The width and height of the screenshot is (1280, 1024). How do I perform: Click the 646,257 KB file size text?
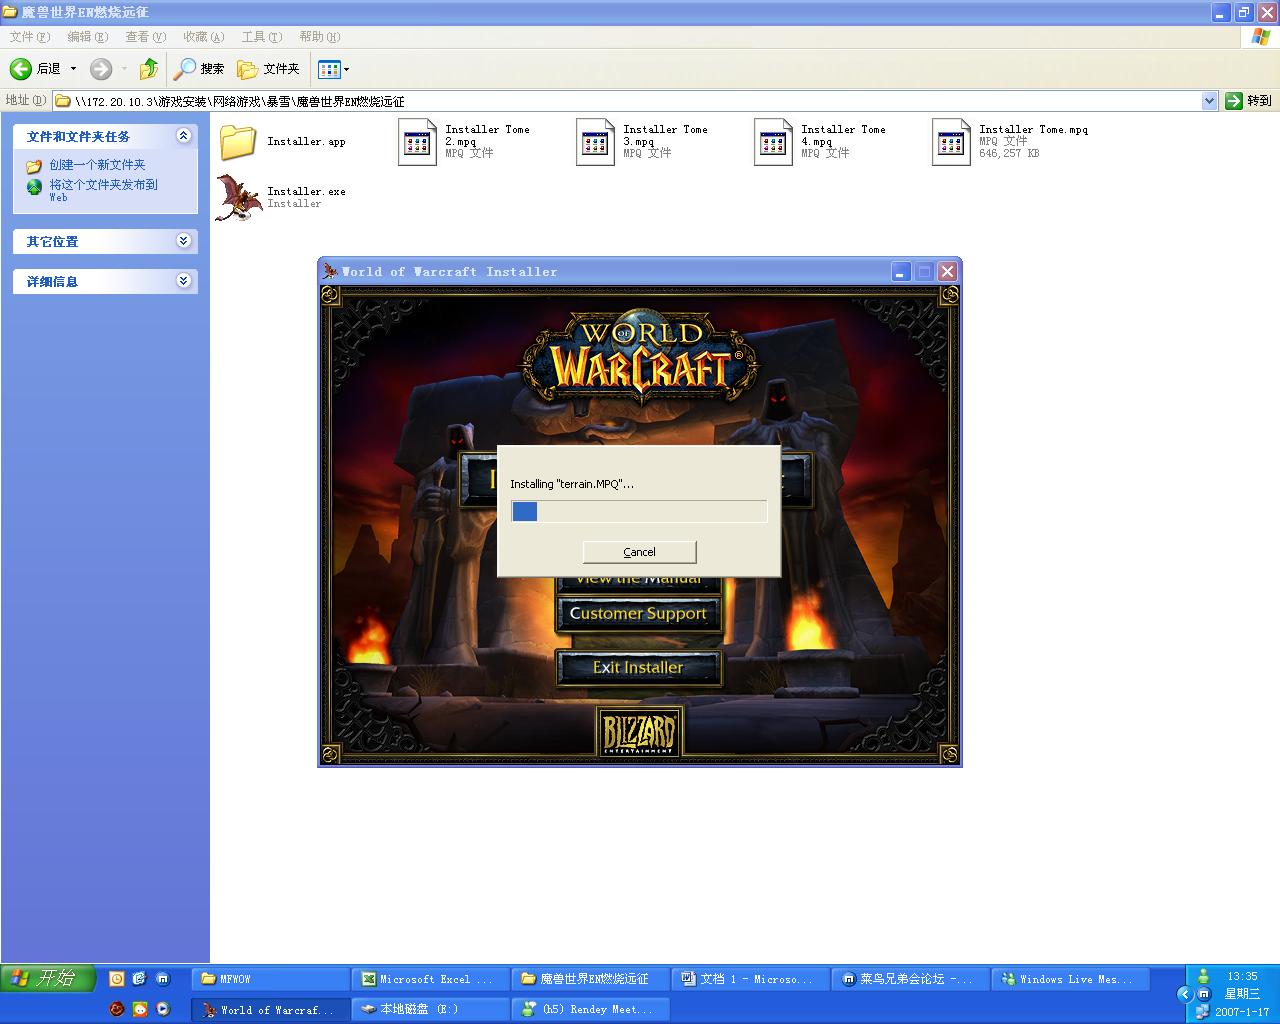[x=1009, y=153]
